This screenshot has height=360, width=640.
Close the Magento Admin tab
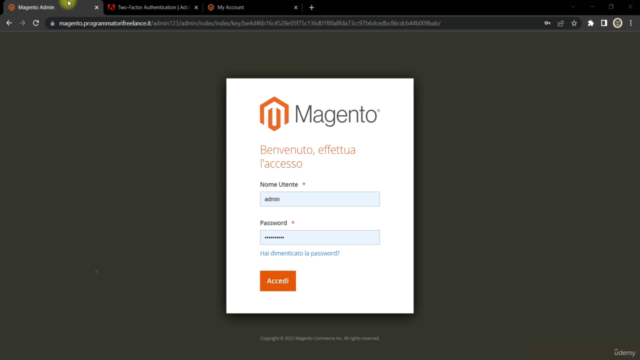(96, 7)
